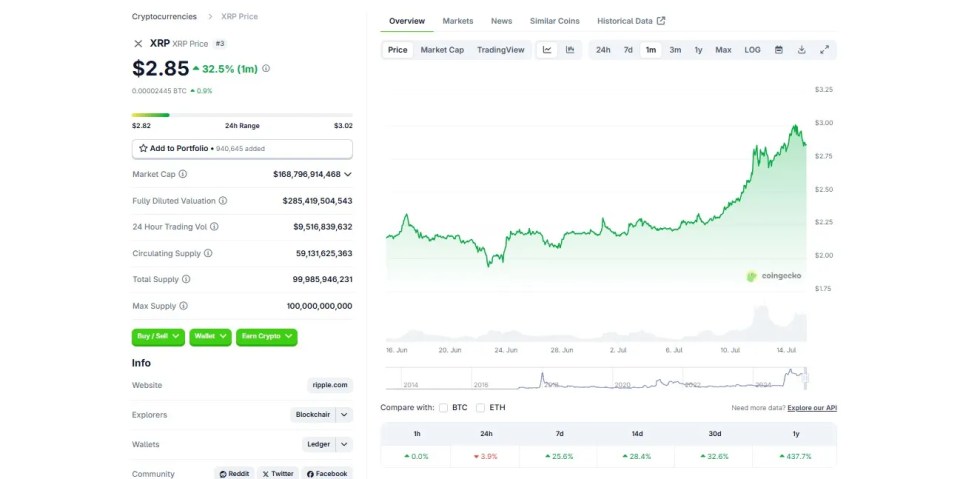
Task: Click info icon next to price change
Action: (x=266, y=69)
